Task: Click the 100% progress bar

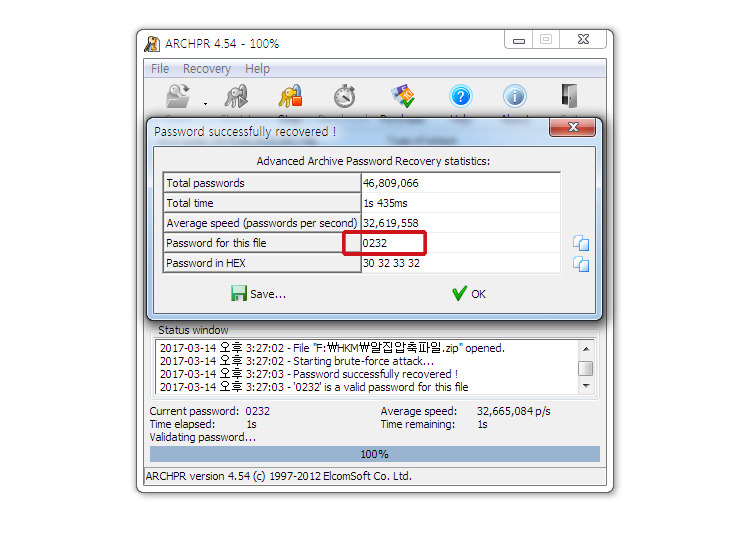Action: point(375,454)
